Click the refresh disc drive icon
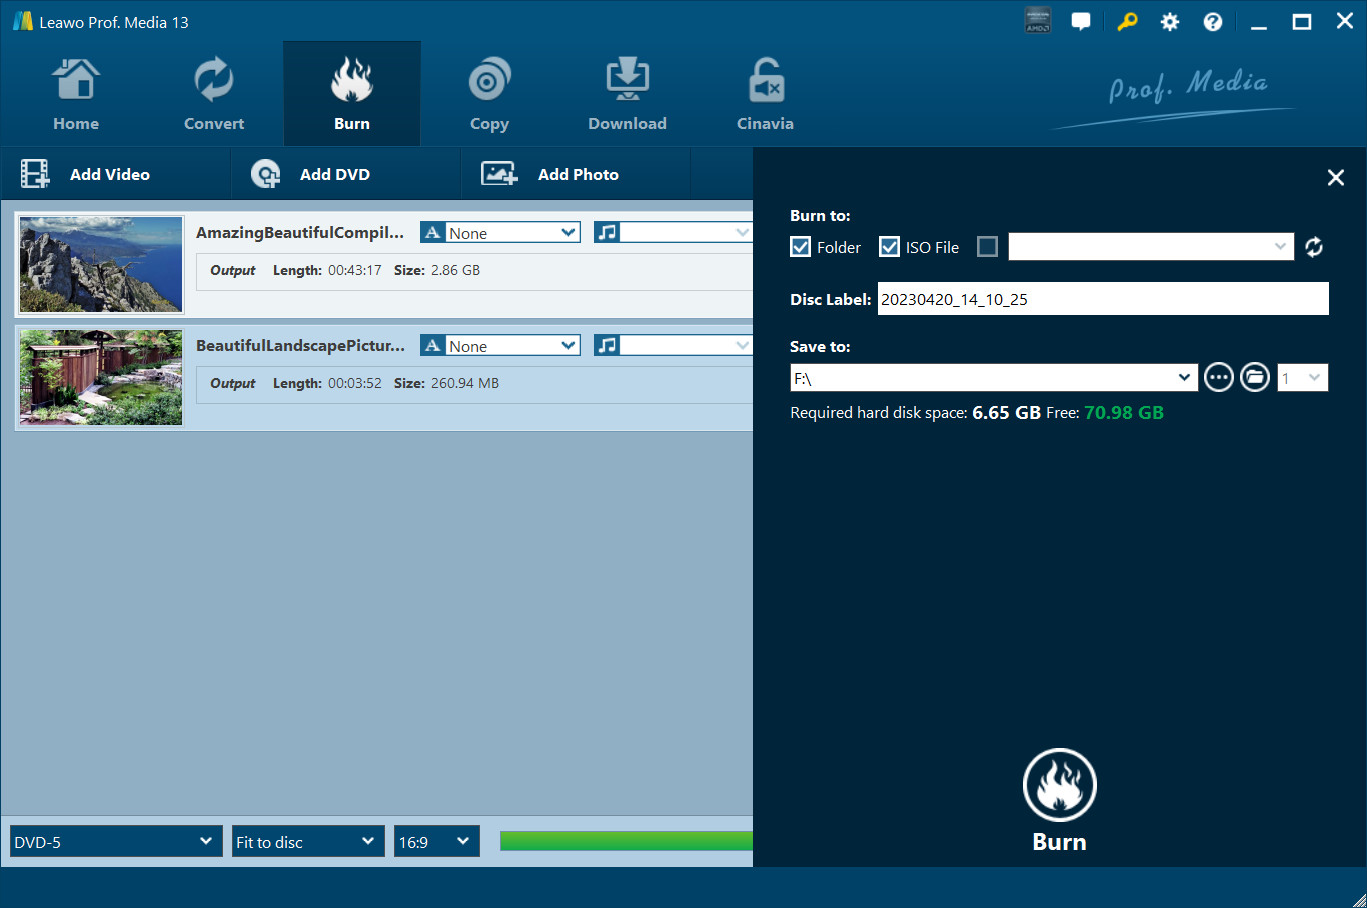This screenshot has width=1367, height=908. [1314, 247]
